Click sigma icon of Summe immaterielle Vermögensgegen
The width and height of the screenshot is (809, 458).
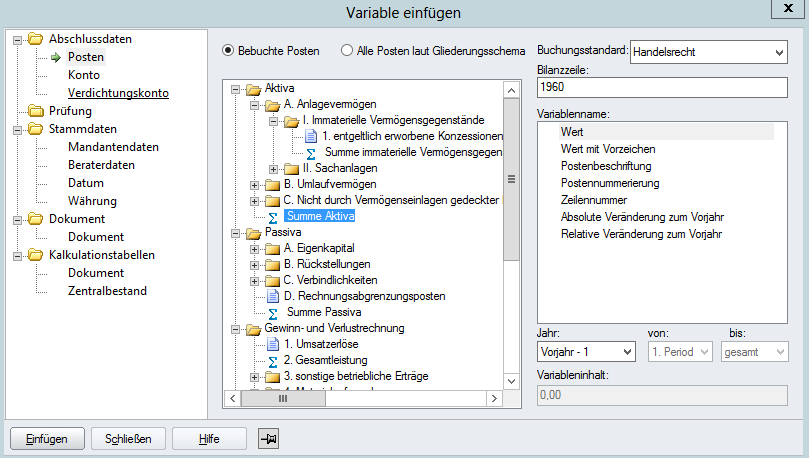pyautogui.click(x=311, y=154)
